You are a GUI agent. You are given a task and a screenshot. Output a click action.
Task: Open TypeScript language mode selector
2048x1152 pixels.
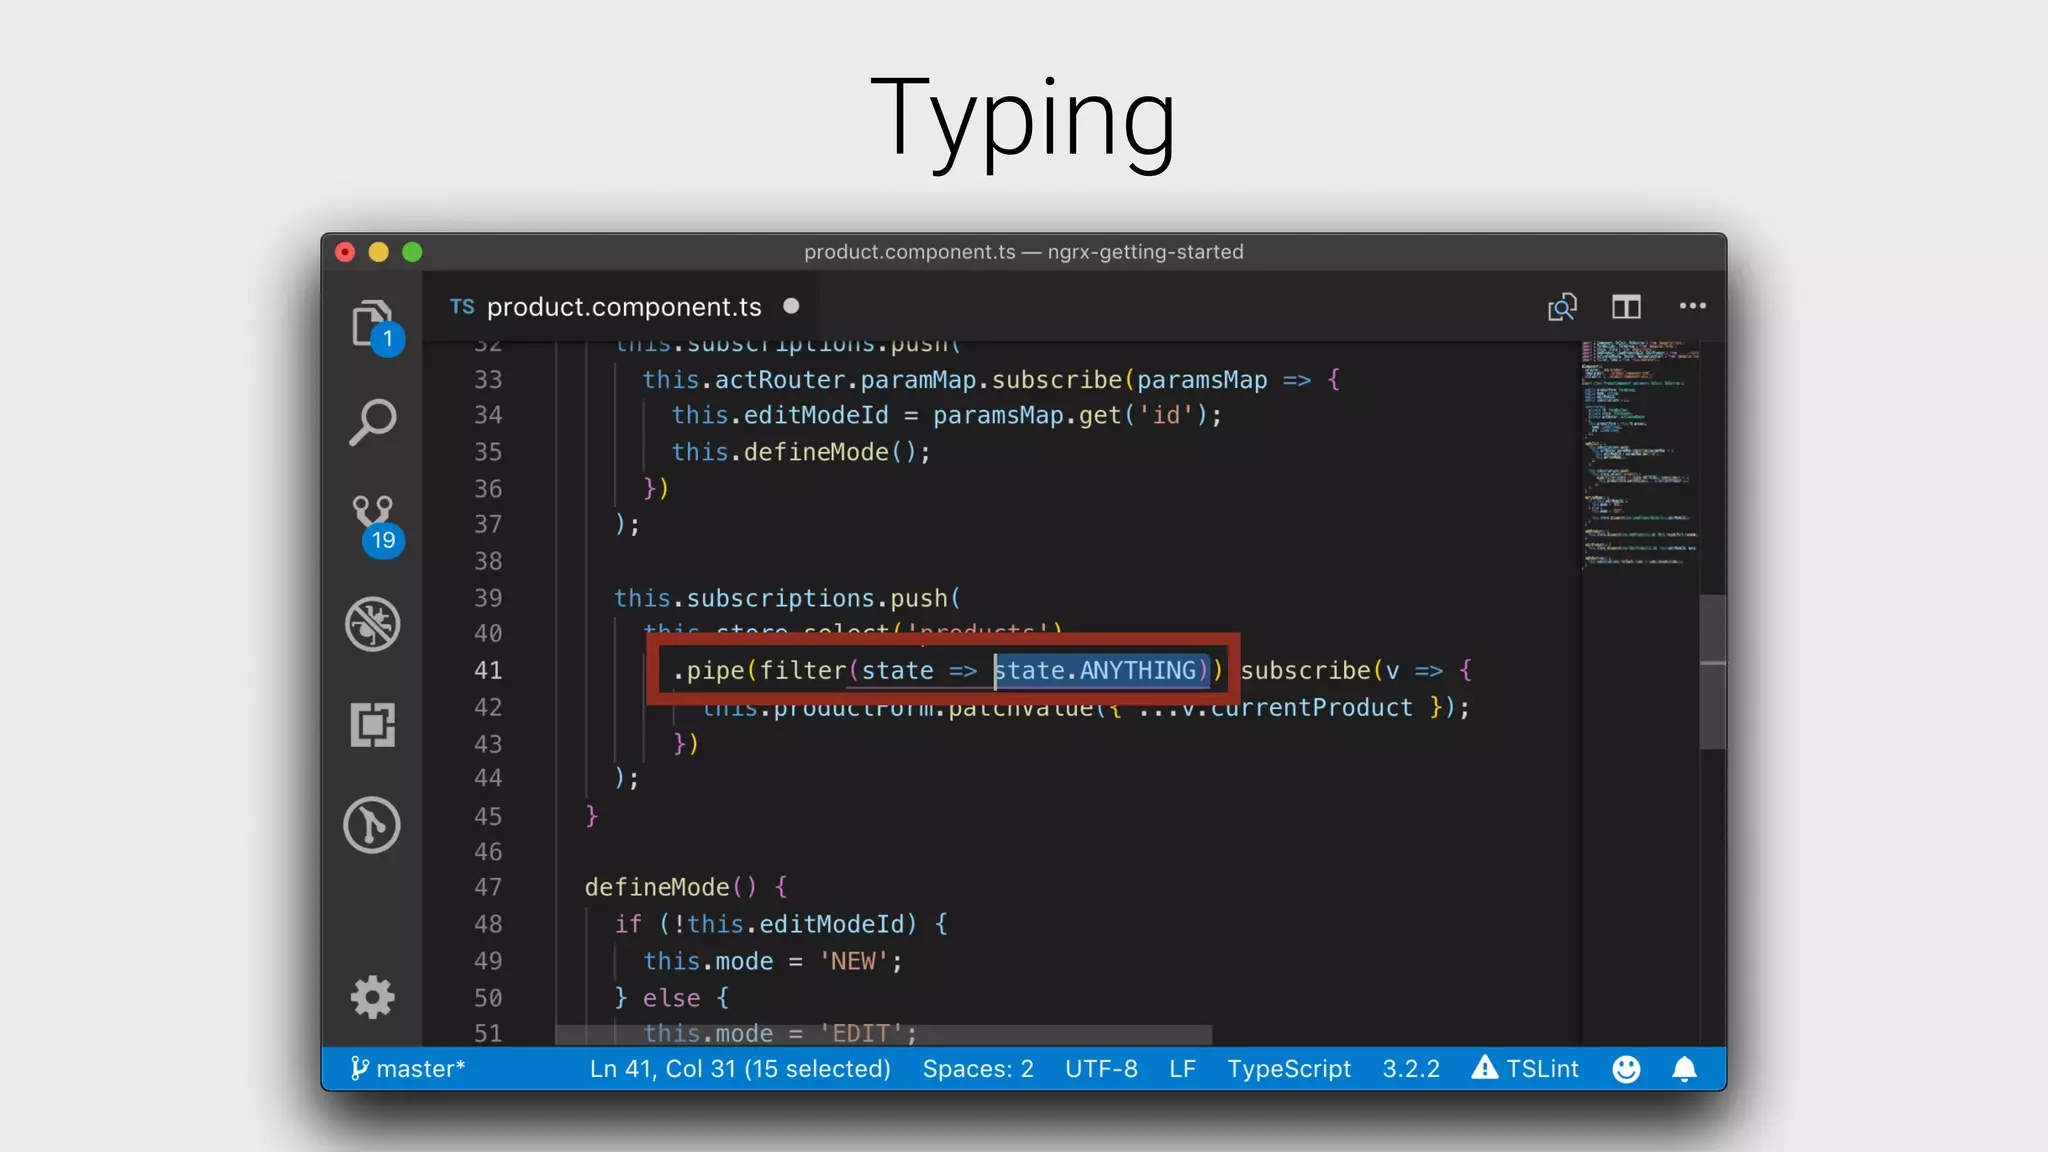click(x=1289, y=1069)
